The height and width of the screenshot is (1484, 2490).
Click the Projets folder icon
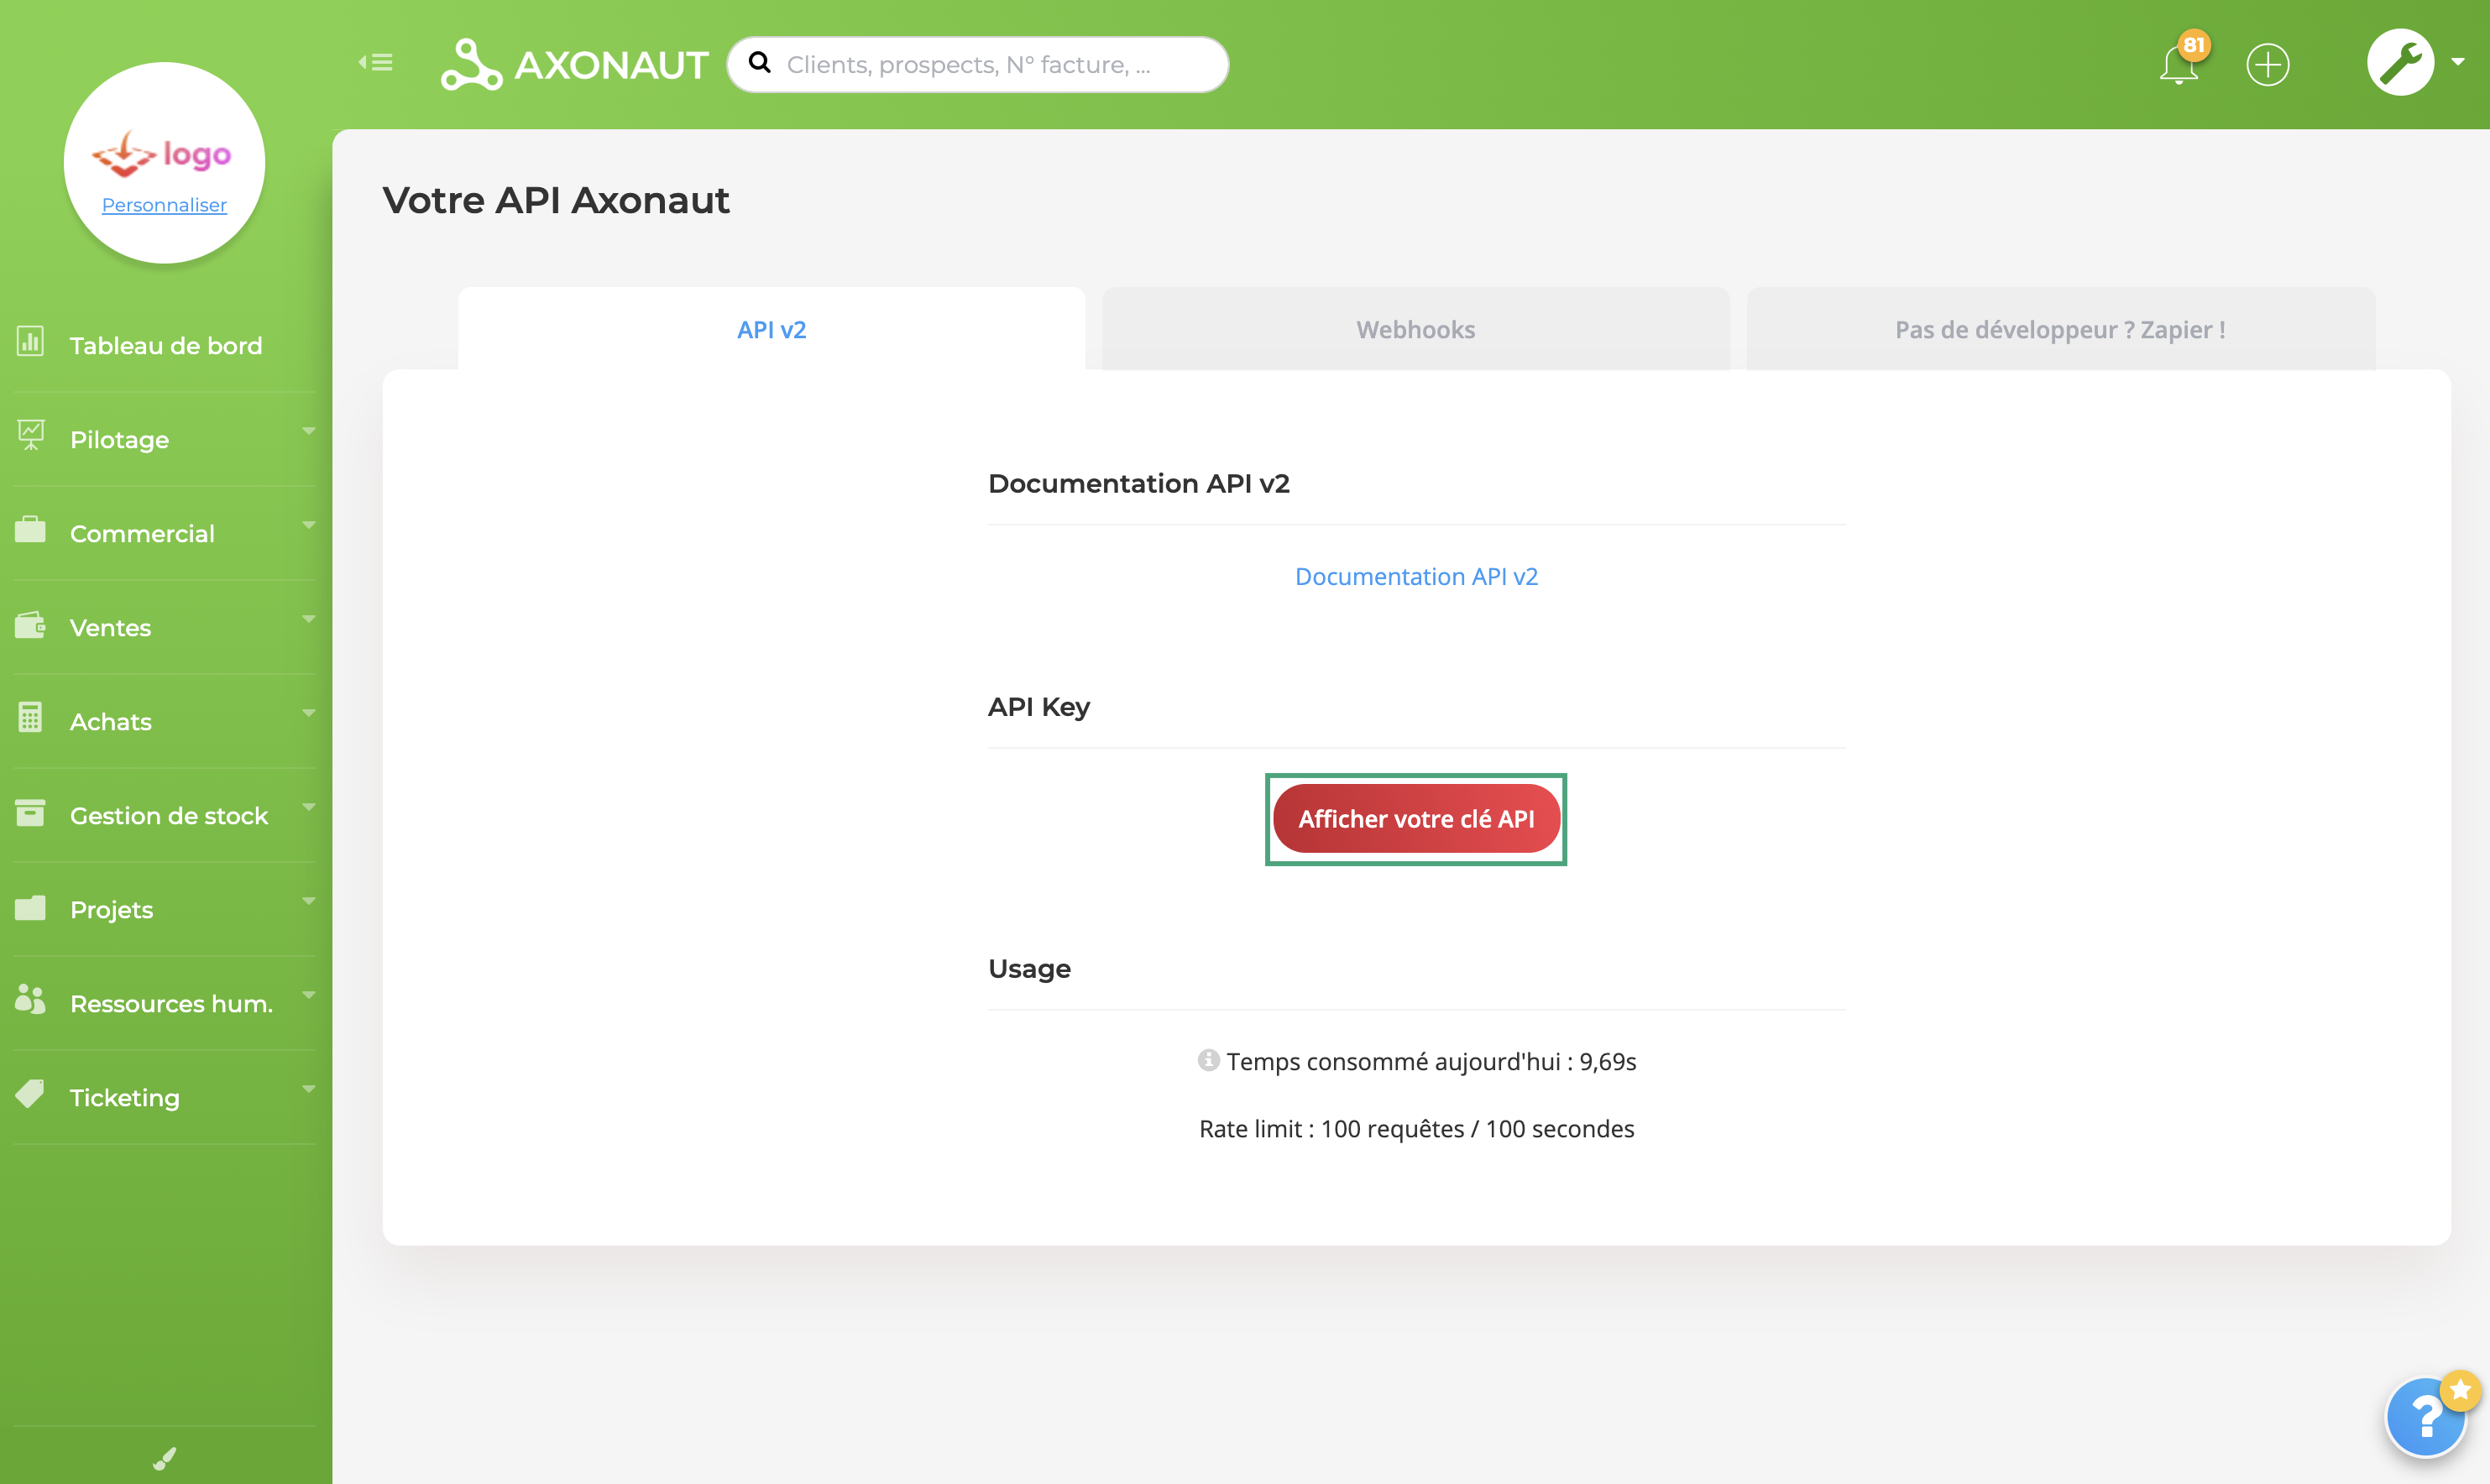pos(31,907)
